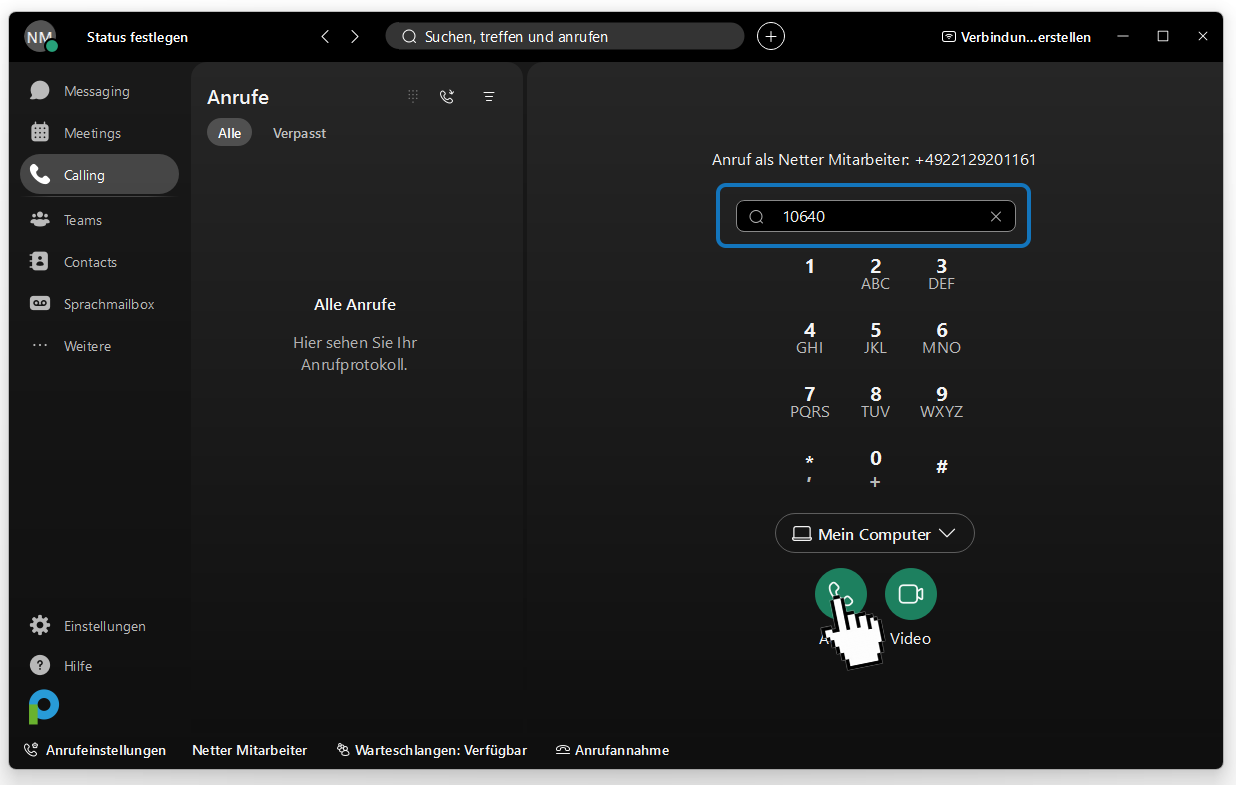The width and height of the screenshot is (1236, 785).
Task: Open Contacts in the sidebar
Action: [98, 262]
